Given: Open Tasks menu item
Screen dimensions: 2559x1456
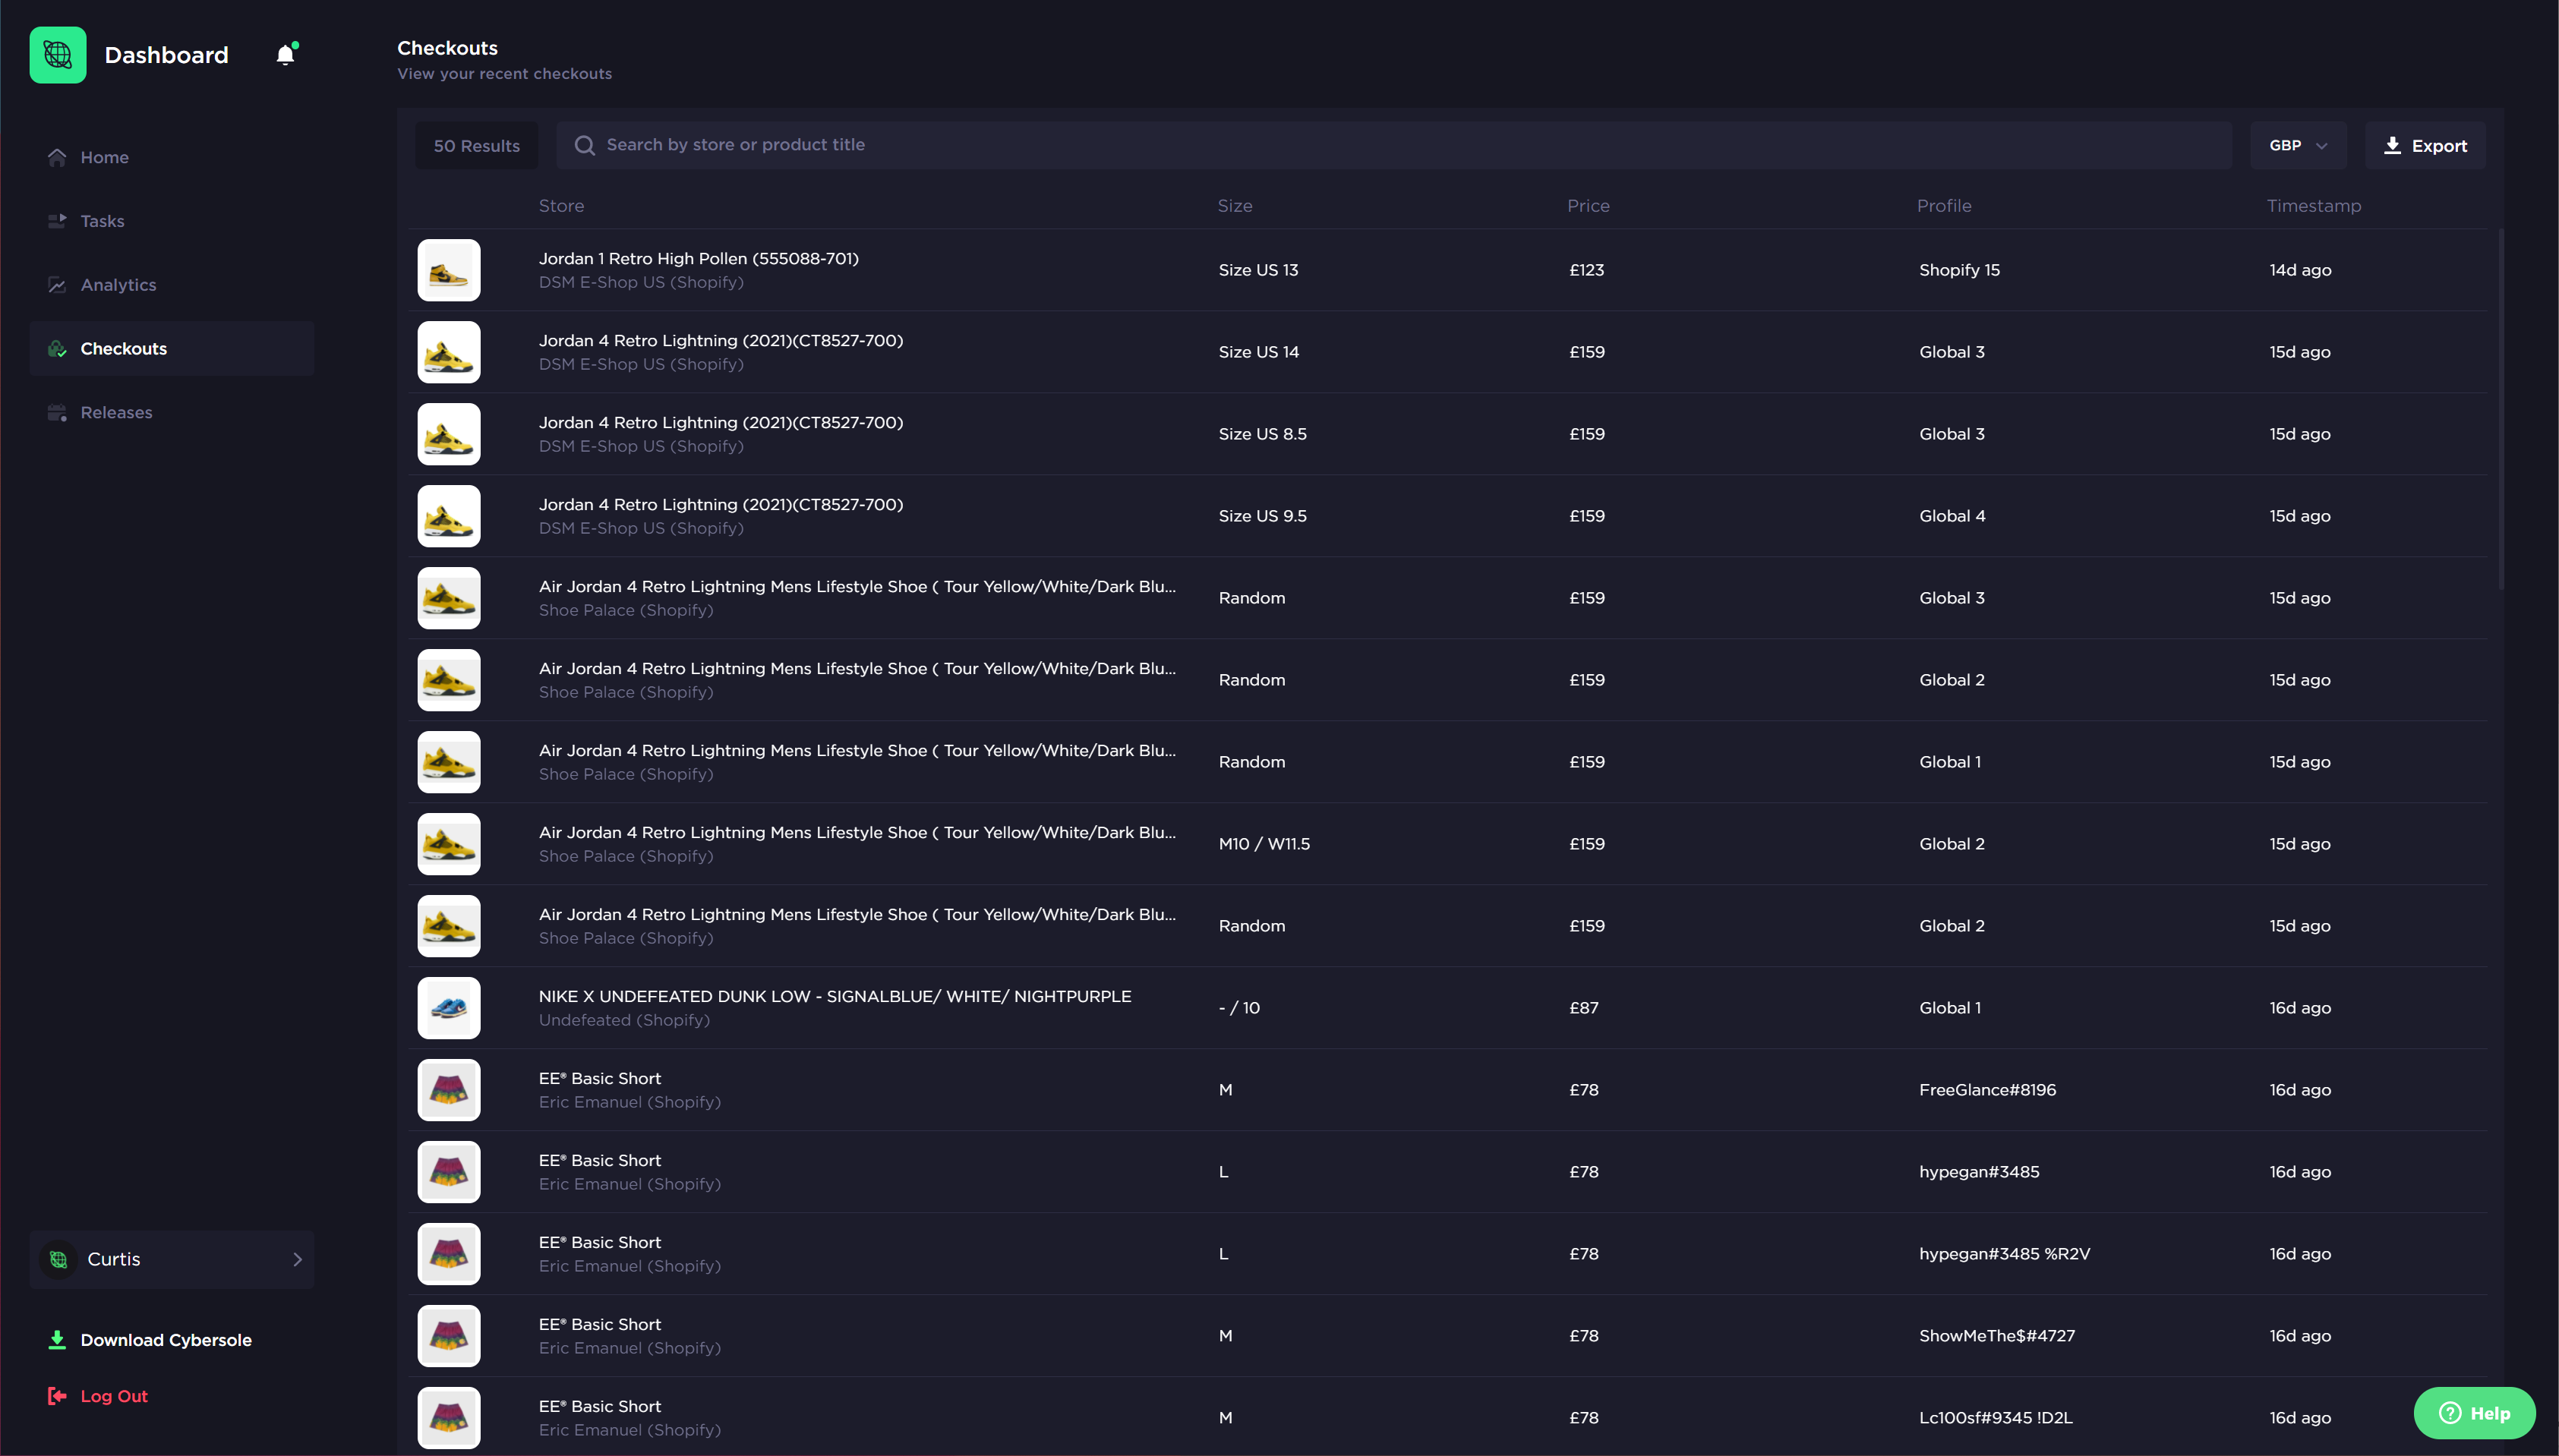Looking at the screenshot, I should click(x=172, y=221).
